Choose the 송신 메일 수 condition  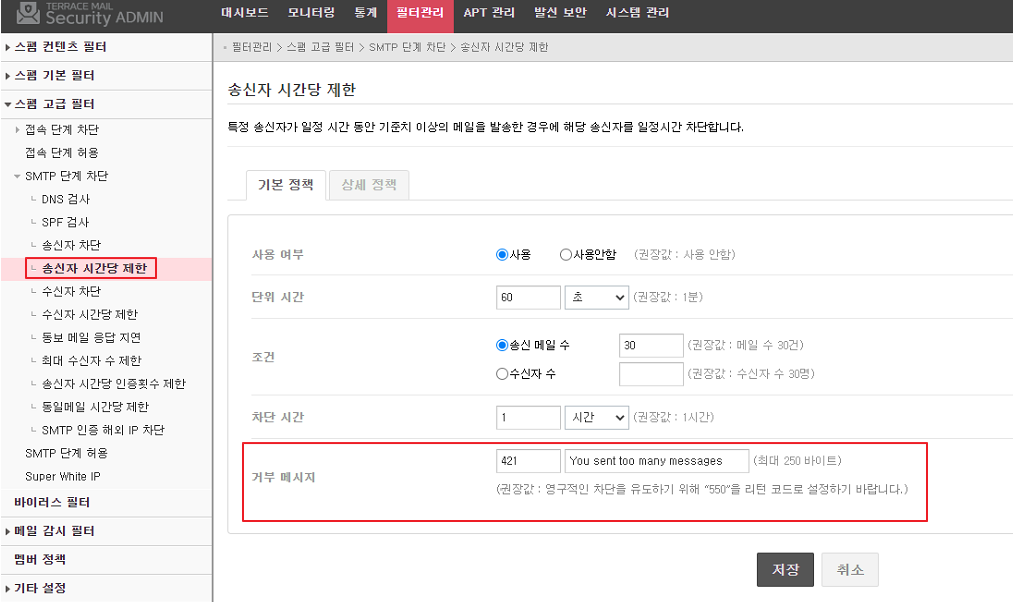(503, 345)
